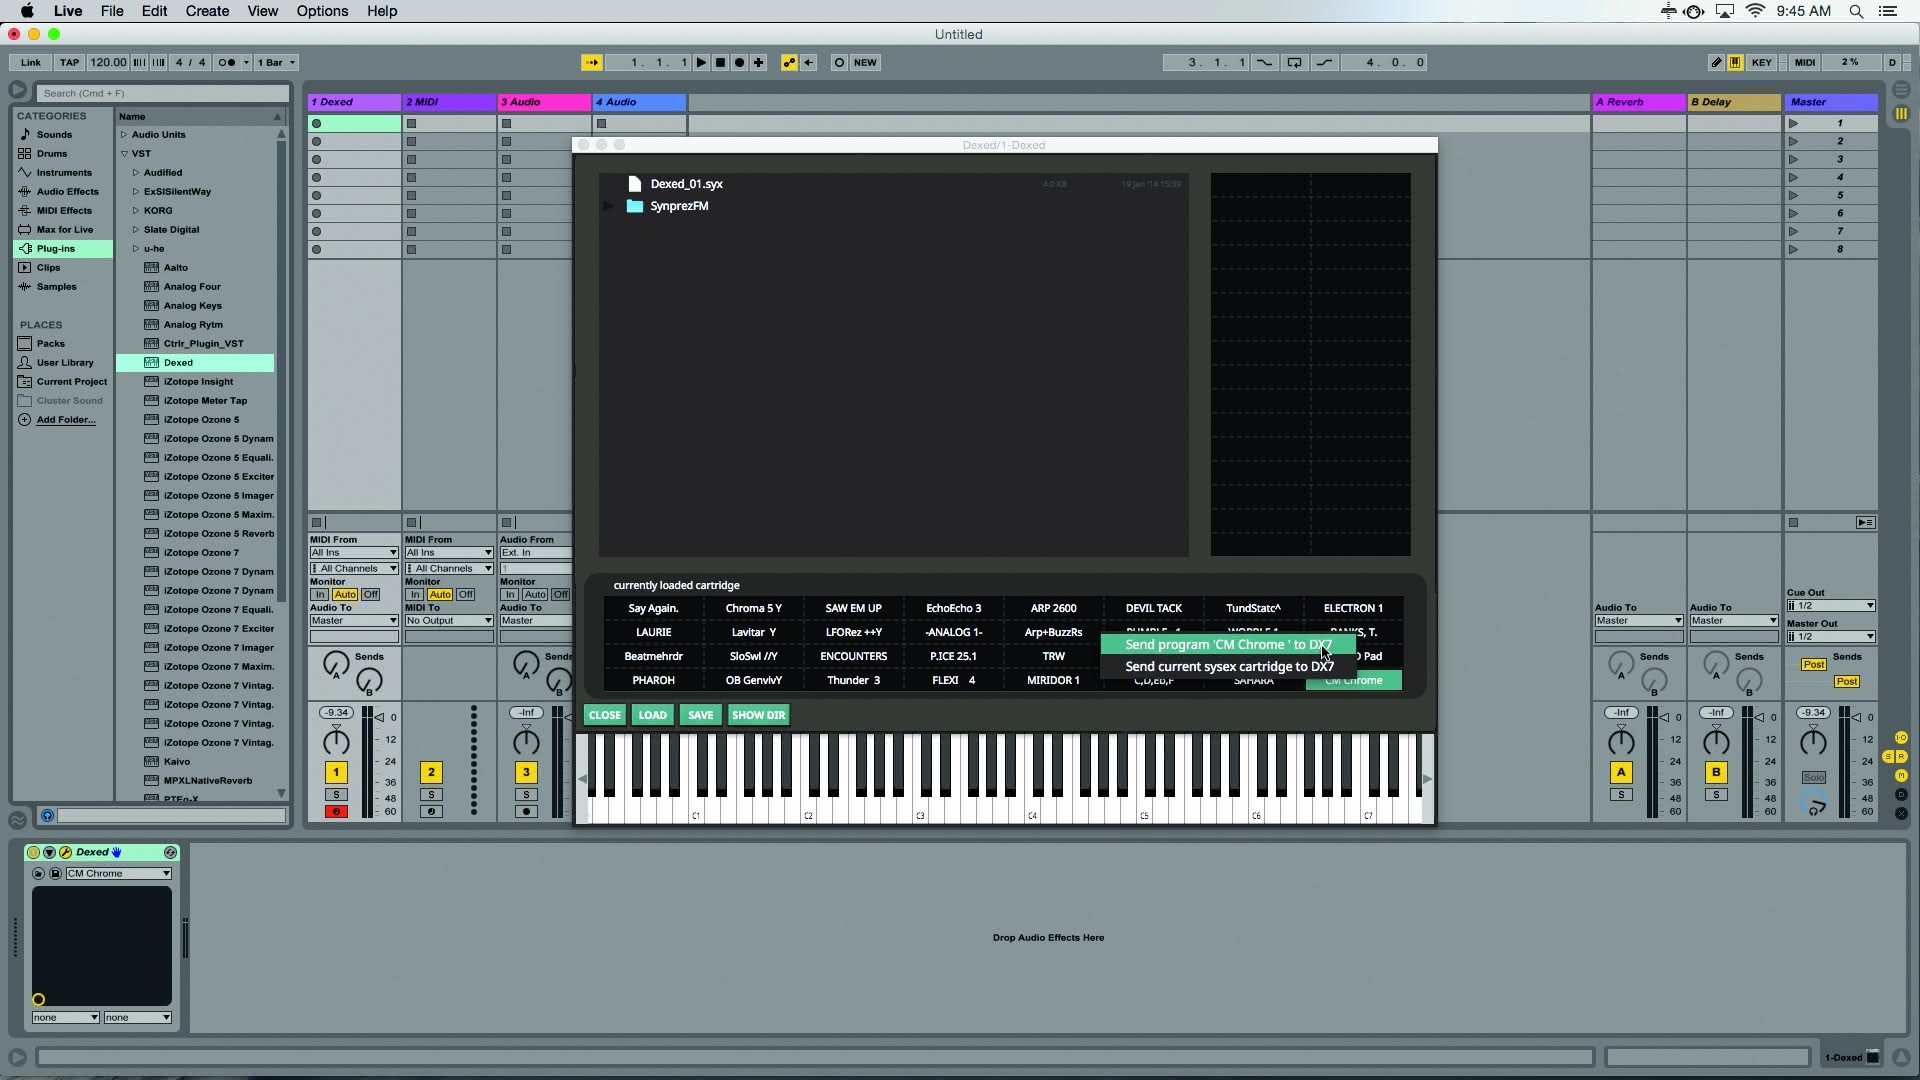The width and height of the screenshot is (1920, 1080).
Task: Open the File menu
Action: coord(112,11)
